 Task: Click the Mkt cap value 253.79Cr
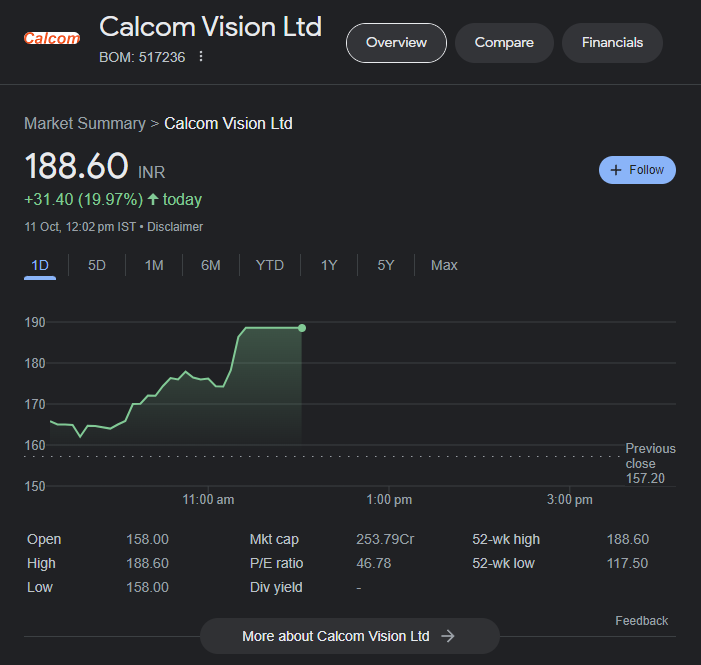coord(385,539)
